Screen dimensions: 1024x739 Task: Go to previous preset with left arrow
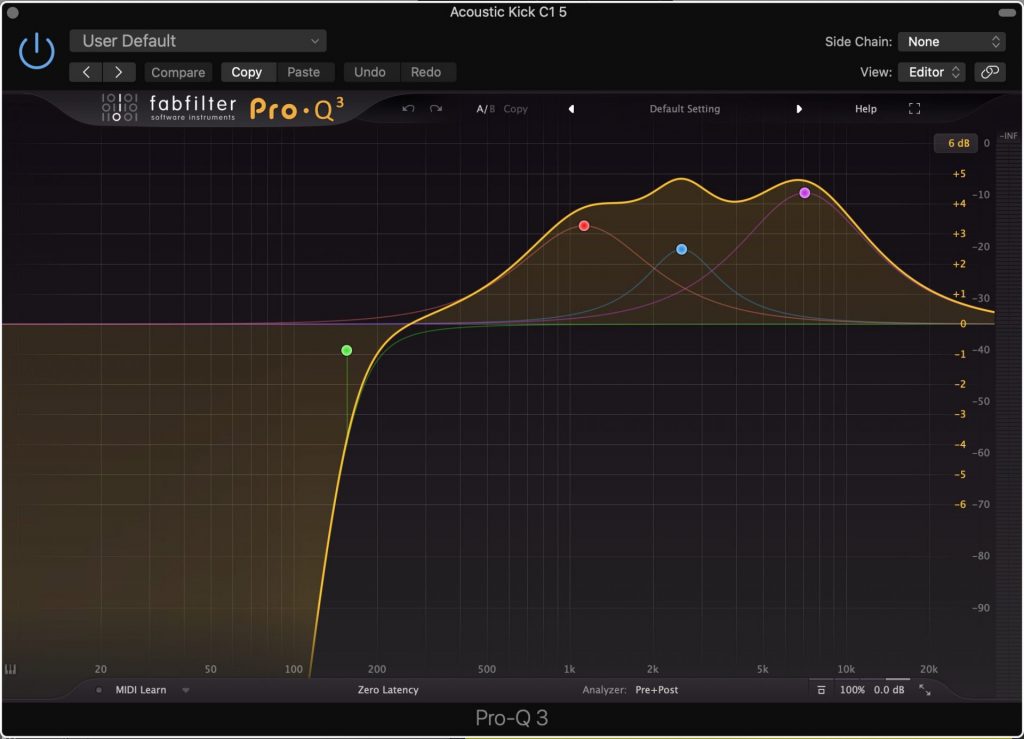pos(86,72)
